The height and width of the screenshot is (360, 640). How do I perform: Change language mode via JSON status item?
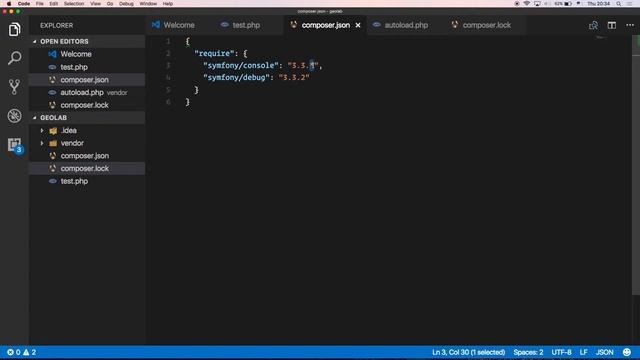pyautogui.click(x=604, y=352)
